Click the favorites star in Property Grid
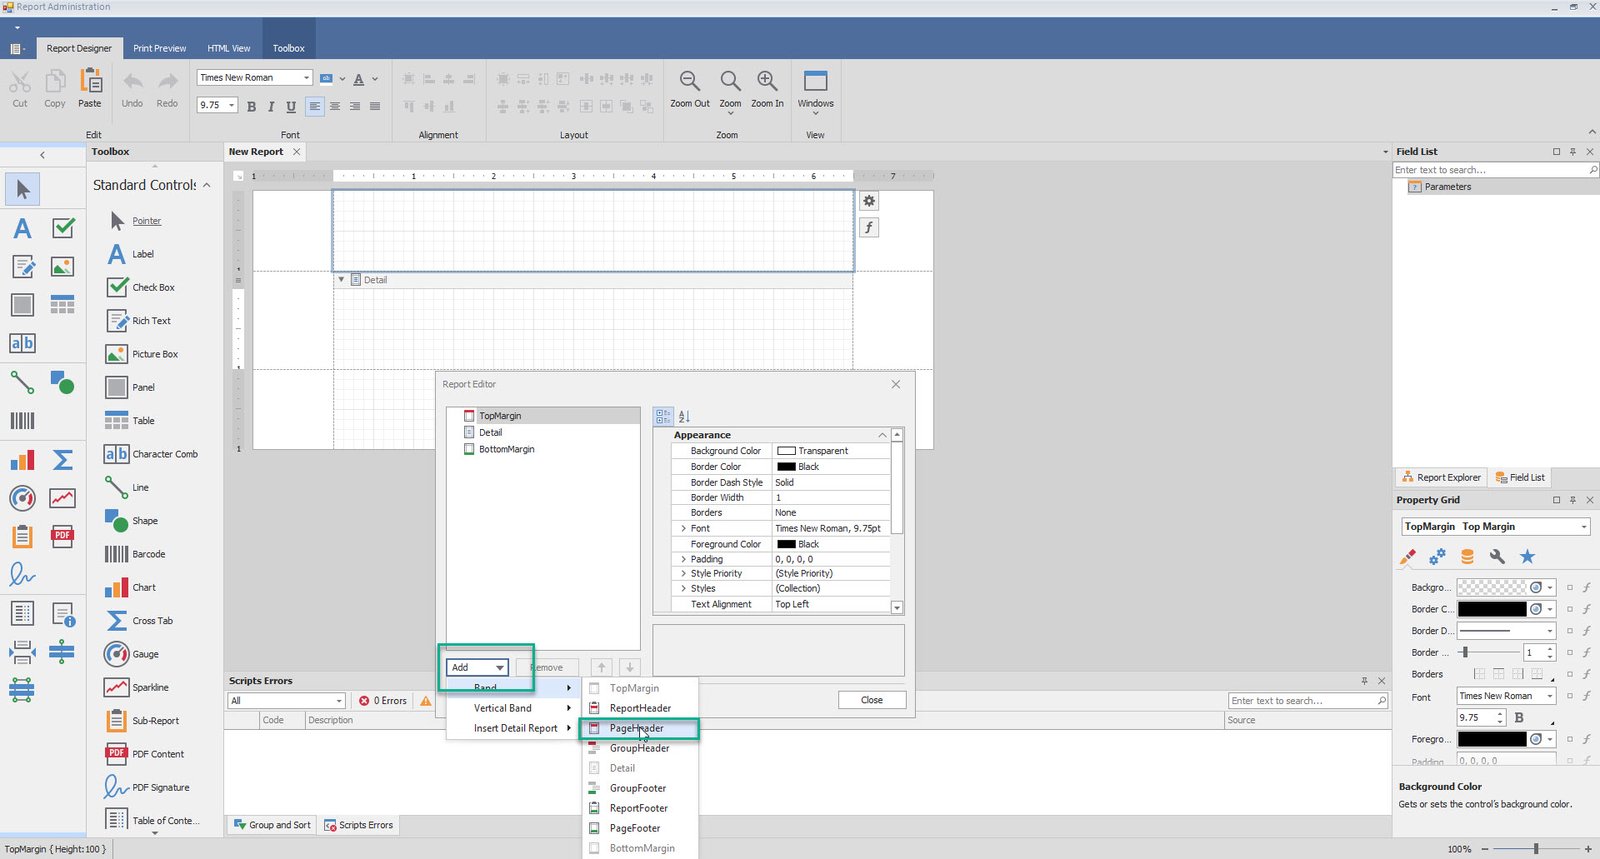1600x859 pixels. [1527, 557]
